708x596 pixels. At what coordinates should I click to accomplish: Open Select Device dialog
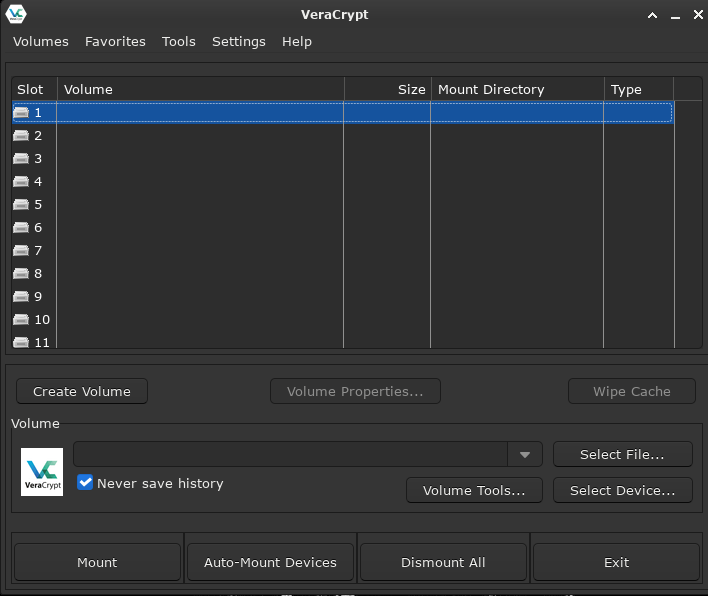(623, 490)
